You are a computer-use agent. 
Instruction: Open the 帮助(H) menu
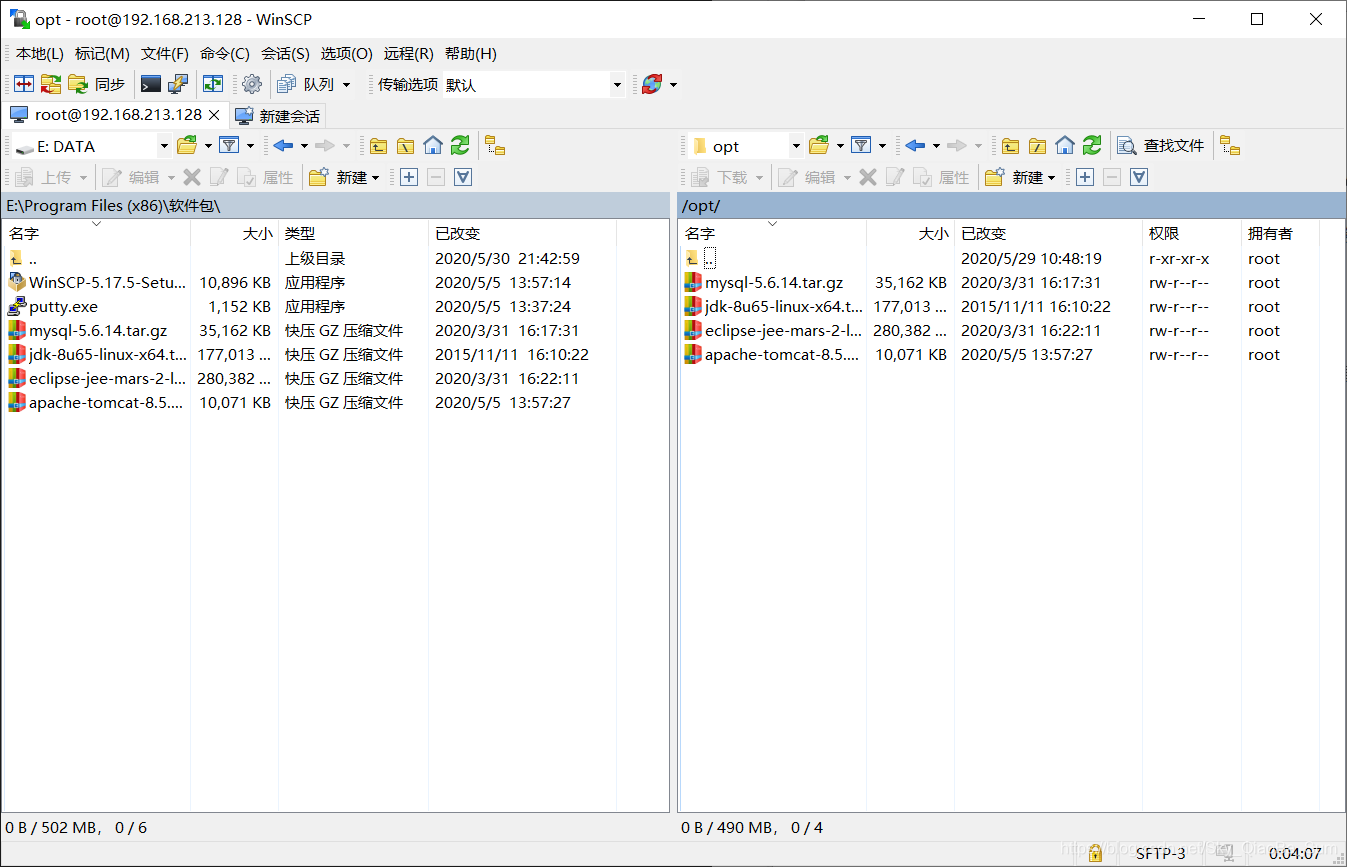[x=471, y=54]
